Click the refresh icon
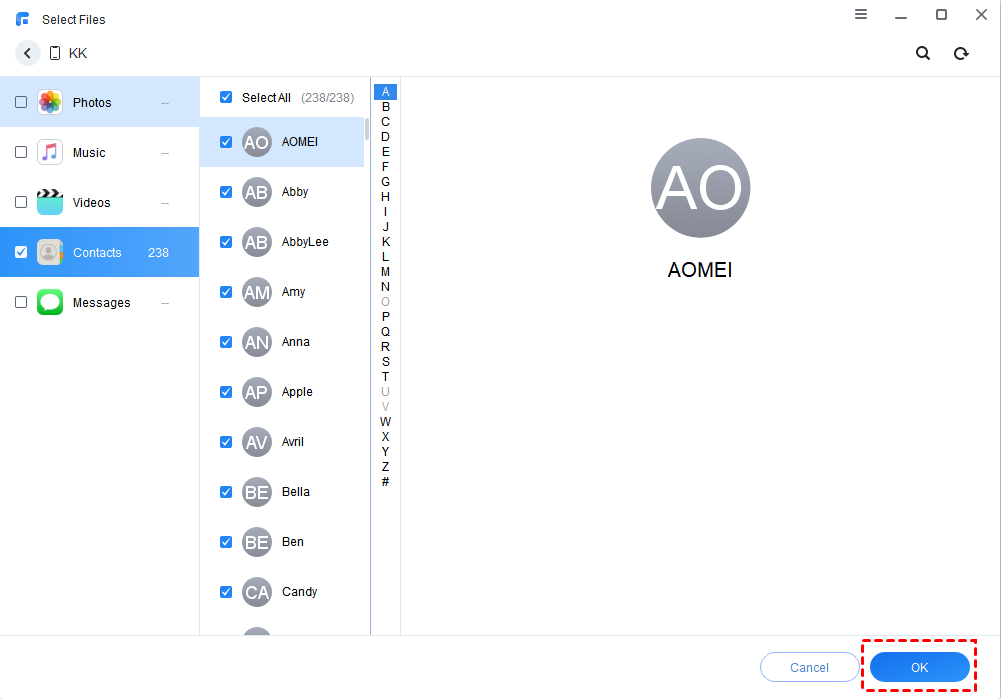The image size is (1001, 699). click(961, 53)
